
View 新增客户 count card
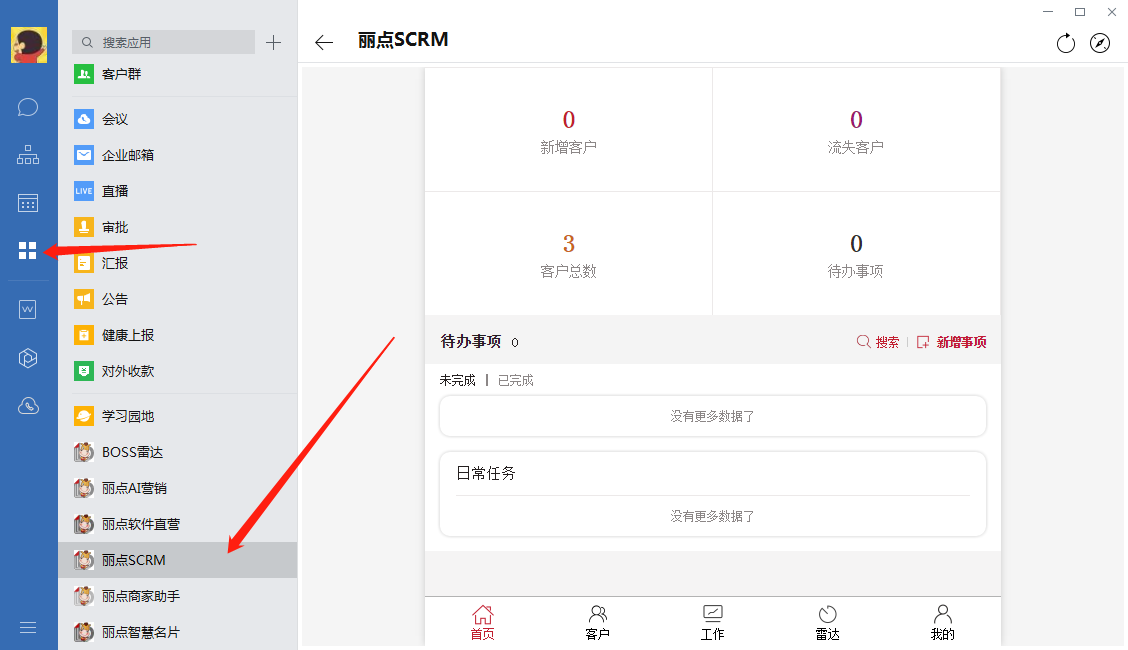click(x=568, y=130)
